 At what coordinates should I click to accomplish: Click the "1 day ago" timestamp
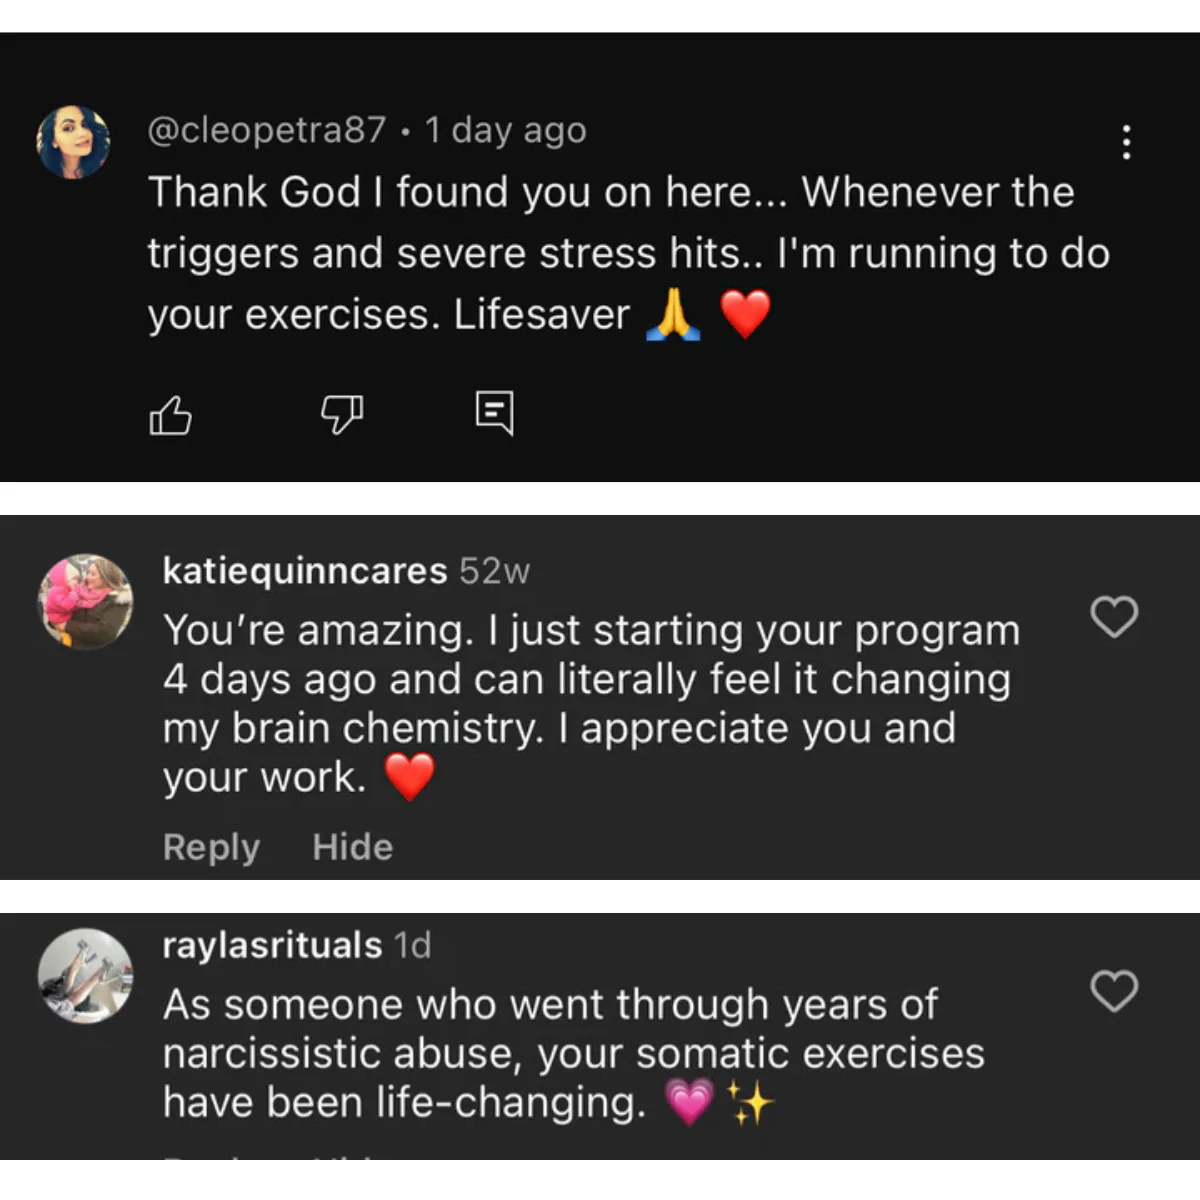[x=505, y=130]
